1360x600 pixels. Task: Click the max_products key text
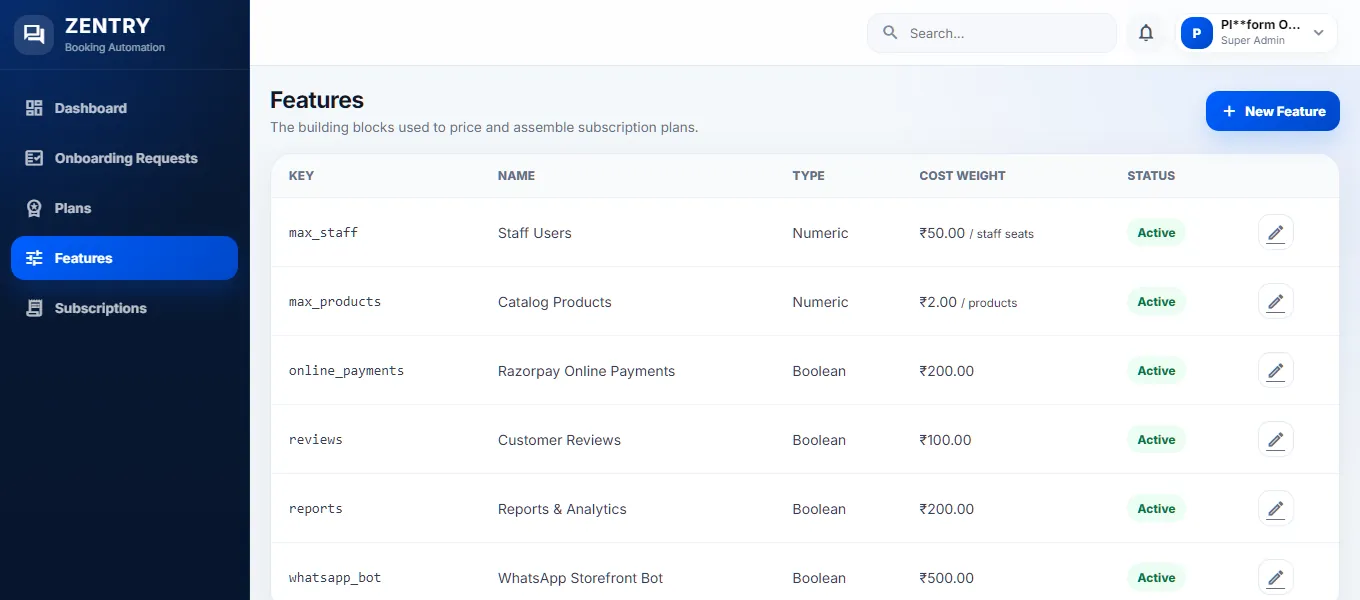tap(335, 301)
